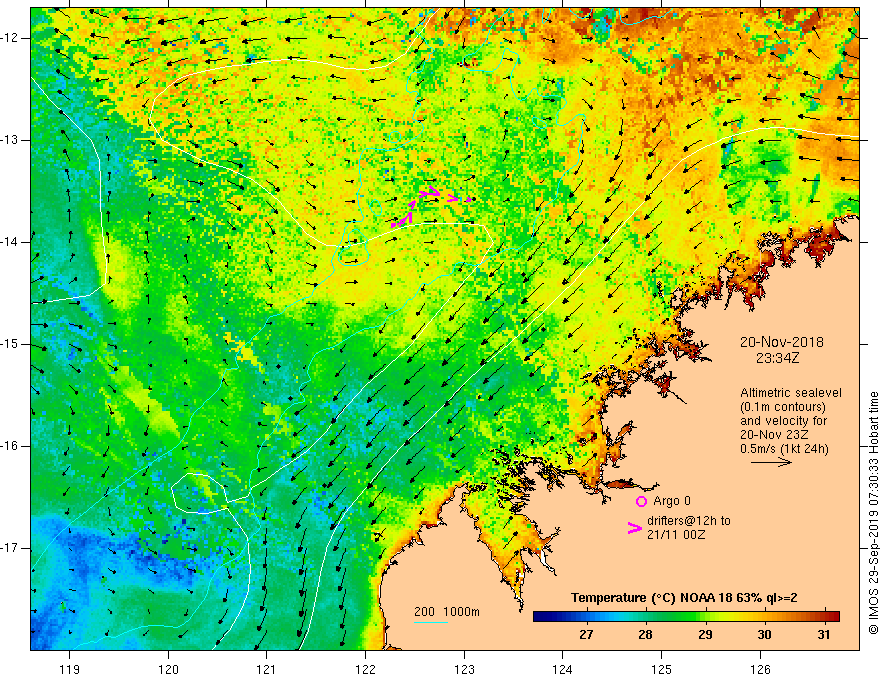The width and height of the screenshot is (880, 680).
Task: Click the '200 1000m' depth label
Action: point(447,612)
